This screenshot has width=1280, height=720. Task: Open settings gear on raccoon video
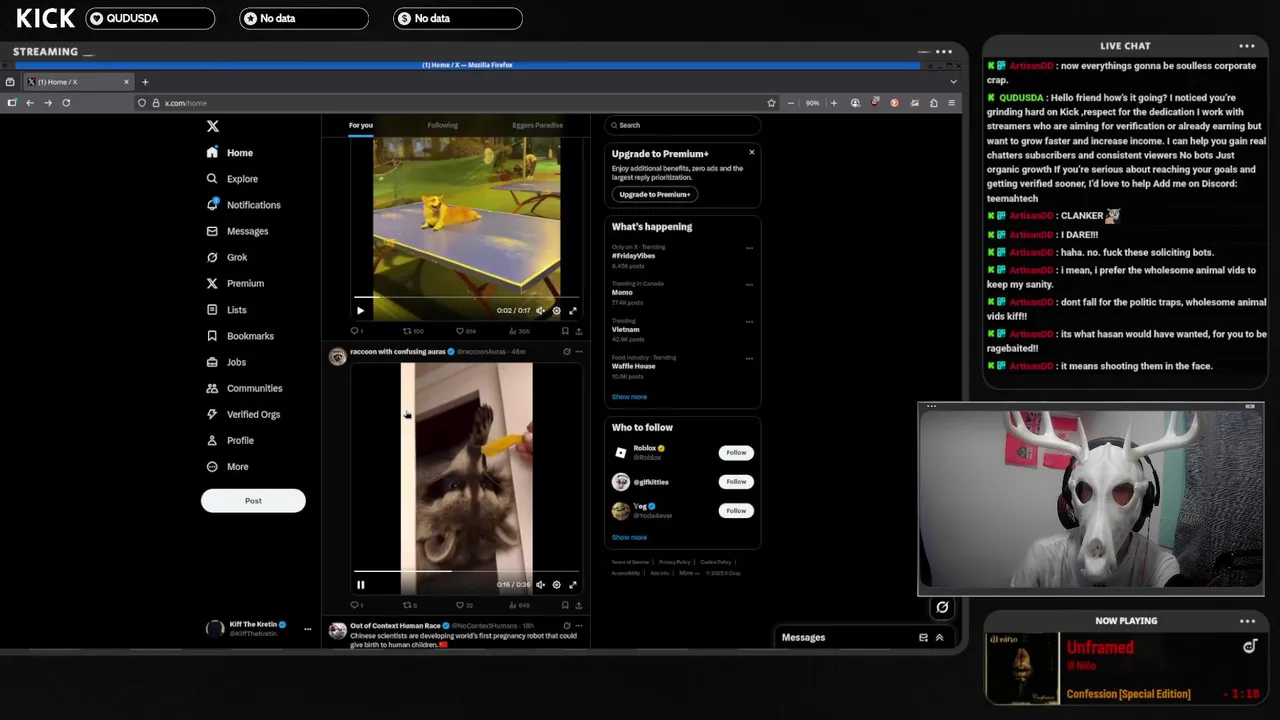(557, 585)
